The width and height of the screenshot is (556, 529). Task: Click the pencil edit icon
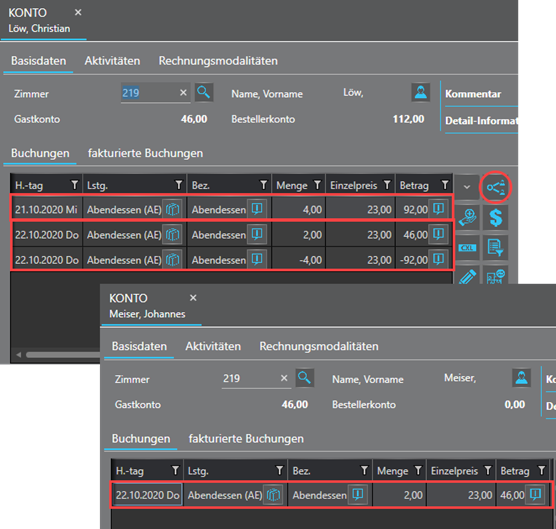pyautogui.click(x=467, y=276)
